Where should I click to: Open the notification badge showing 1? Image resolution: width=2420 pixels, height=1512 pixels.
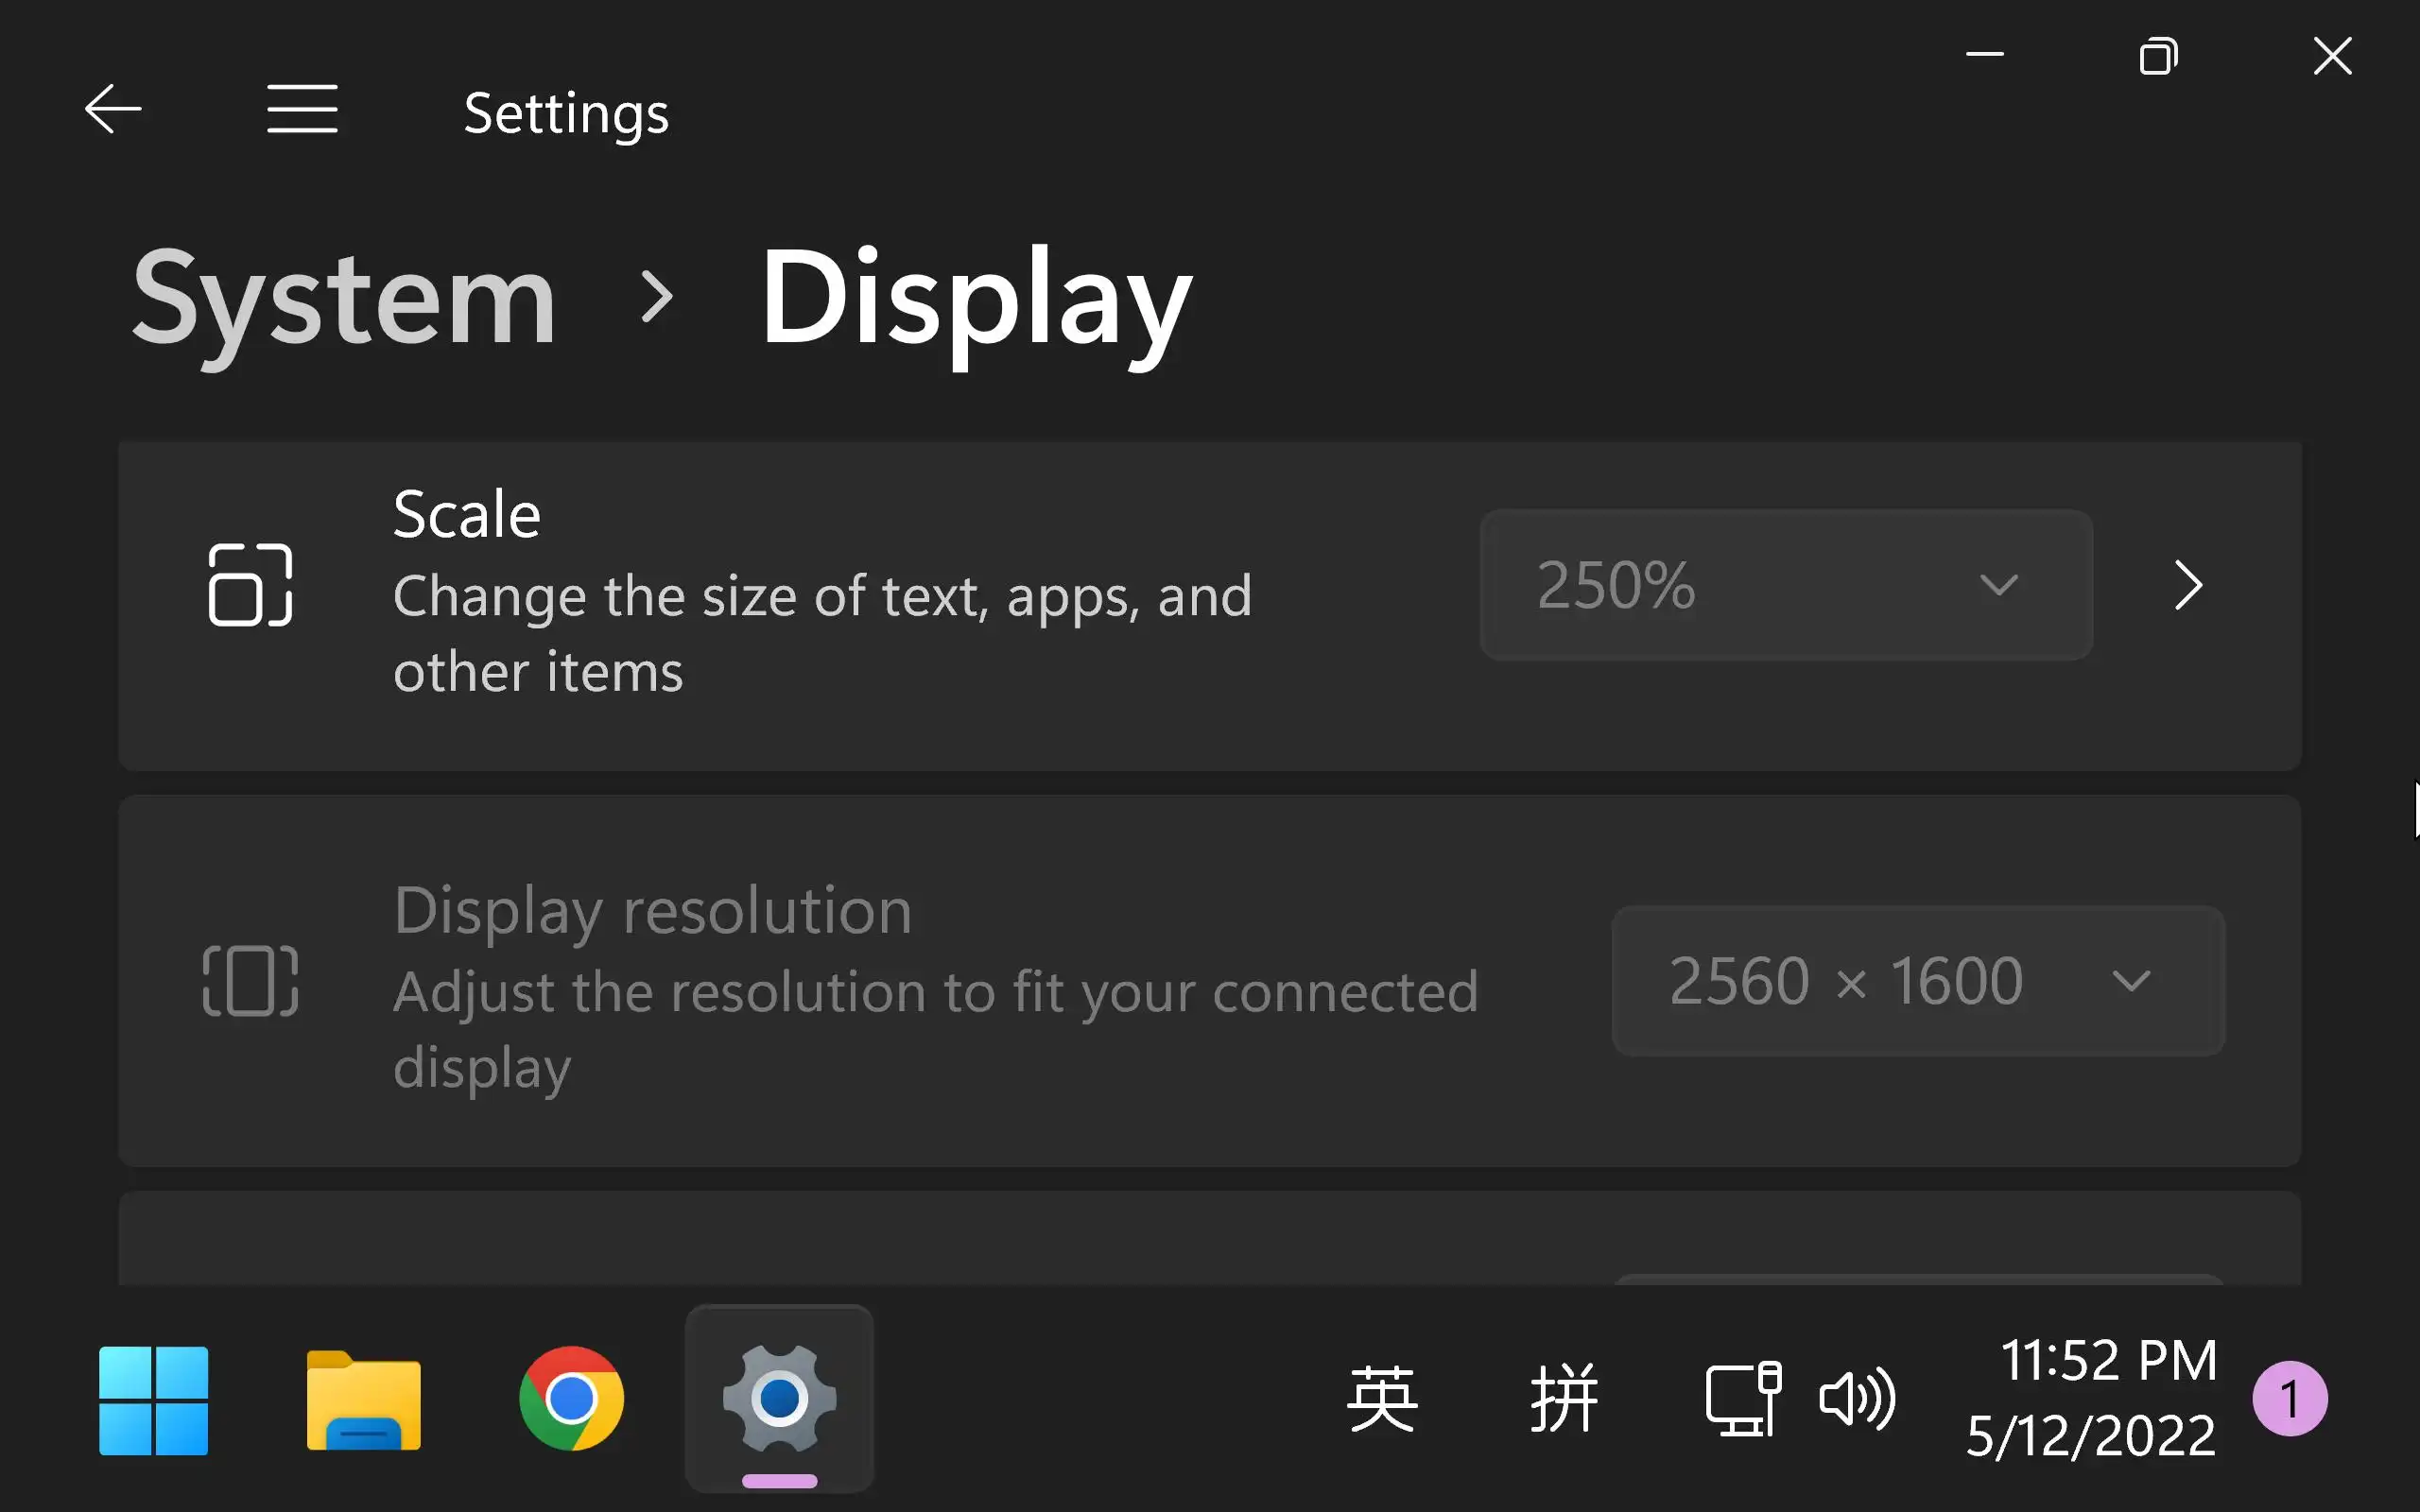tap(2289, 1398)
